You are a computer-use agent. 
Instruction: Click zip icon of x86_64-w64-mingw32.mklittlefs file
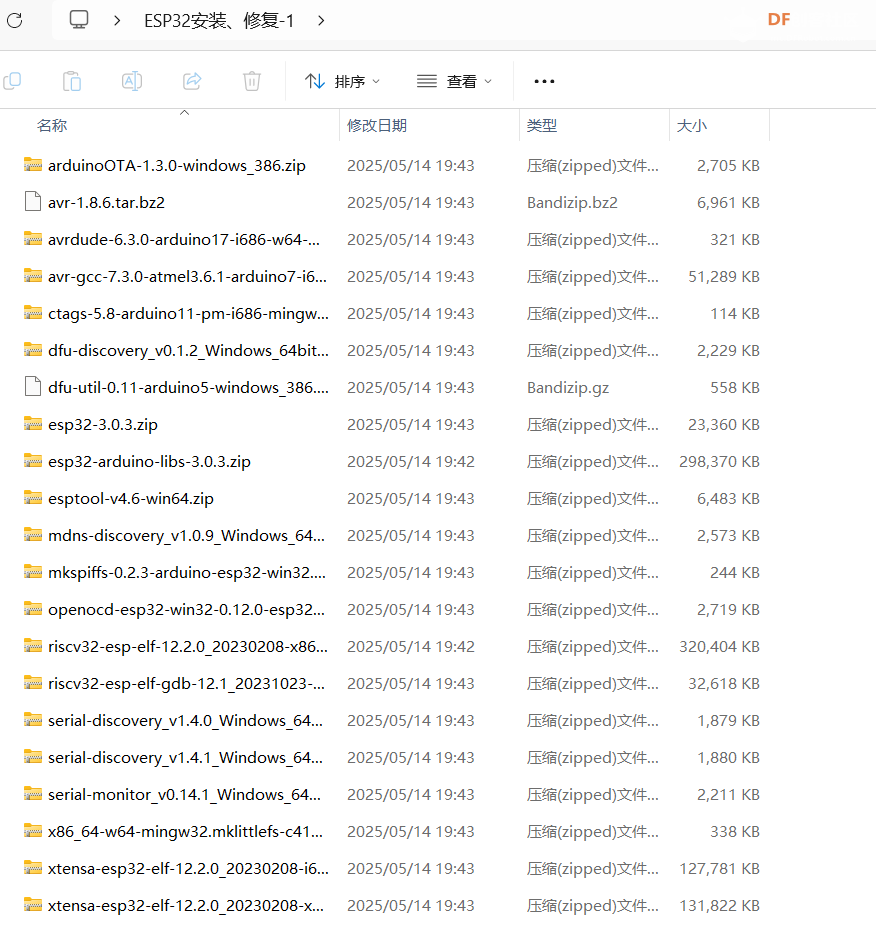coord(33,831)
